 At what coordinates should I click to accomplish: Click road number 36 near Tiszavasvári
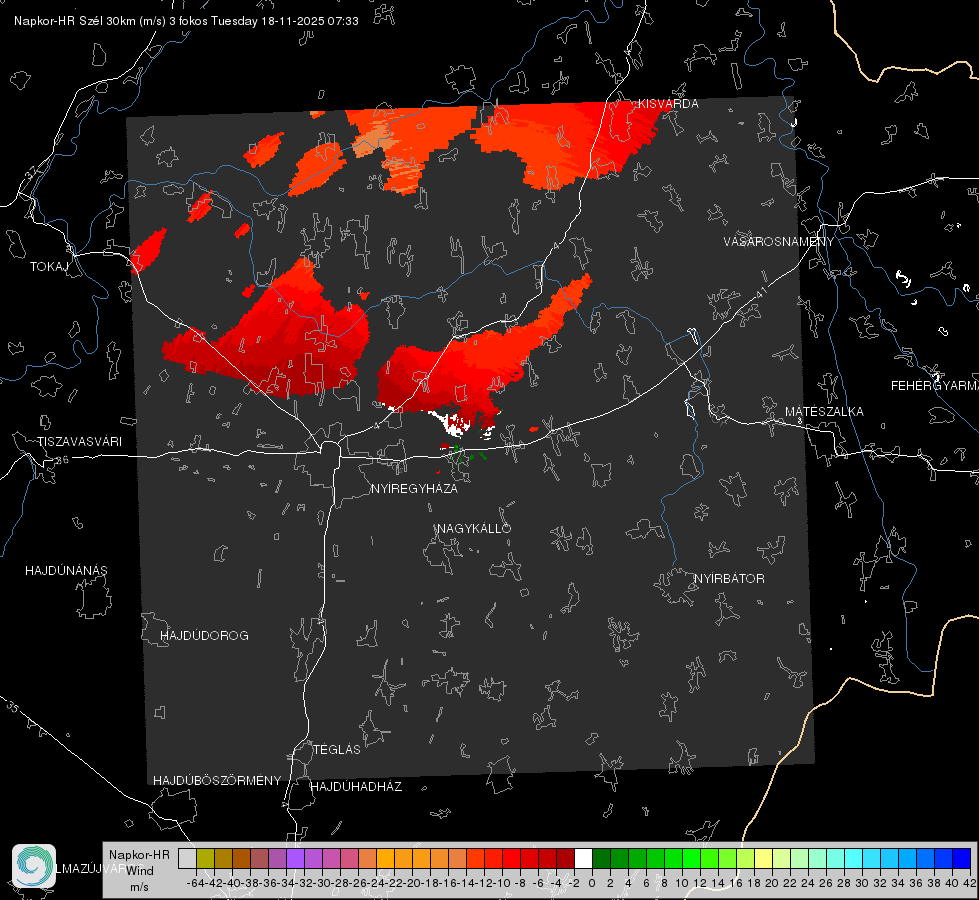point(62,460)
